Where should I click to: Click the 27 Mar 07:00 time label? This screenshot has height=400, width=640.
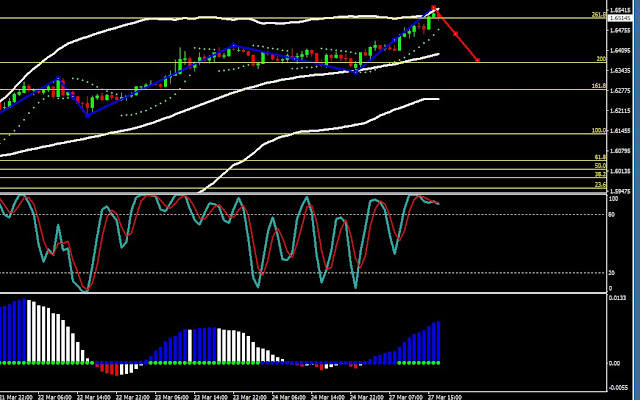(x=406, y=397)
